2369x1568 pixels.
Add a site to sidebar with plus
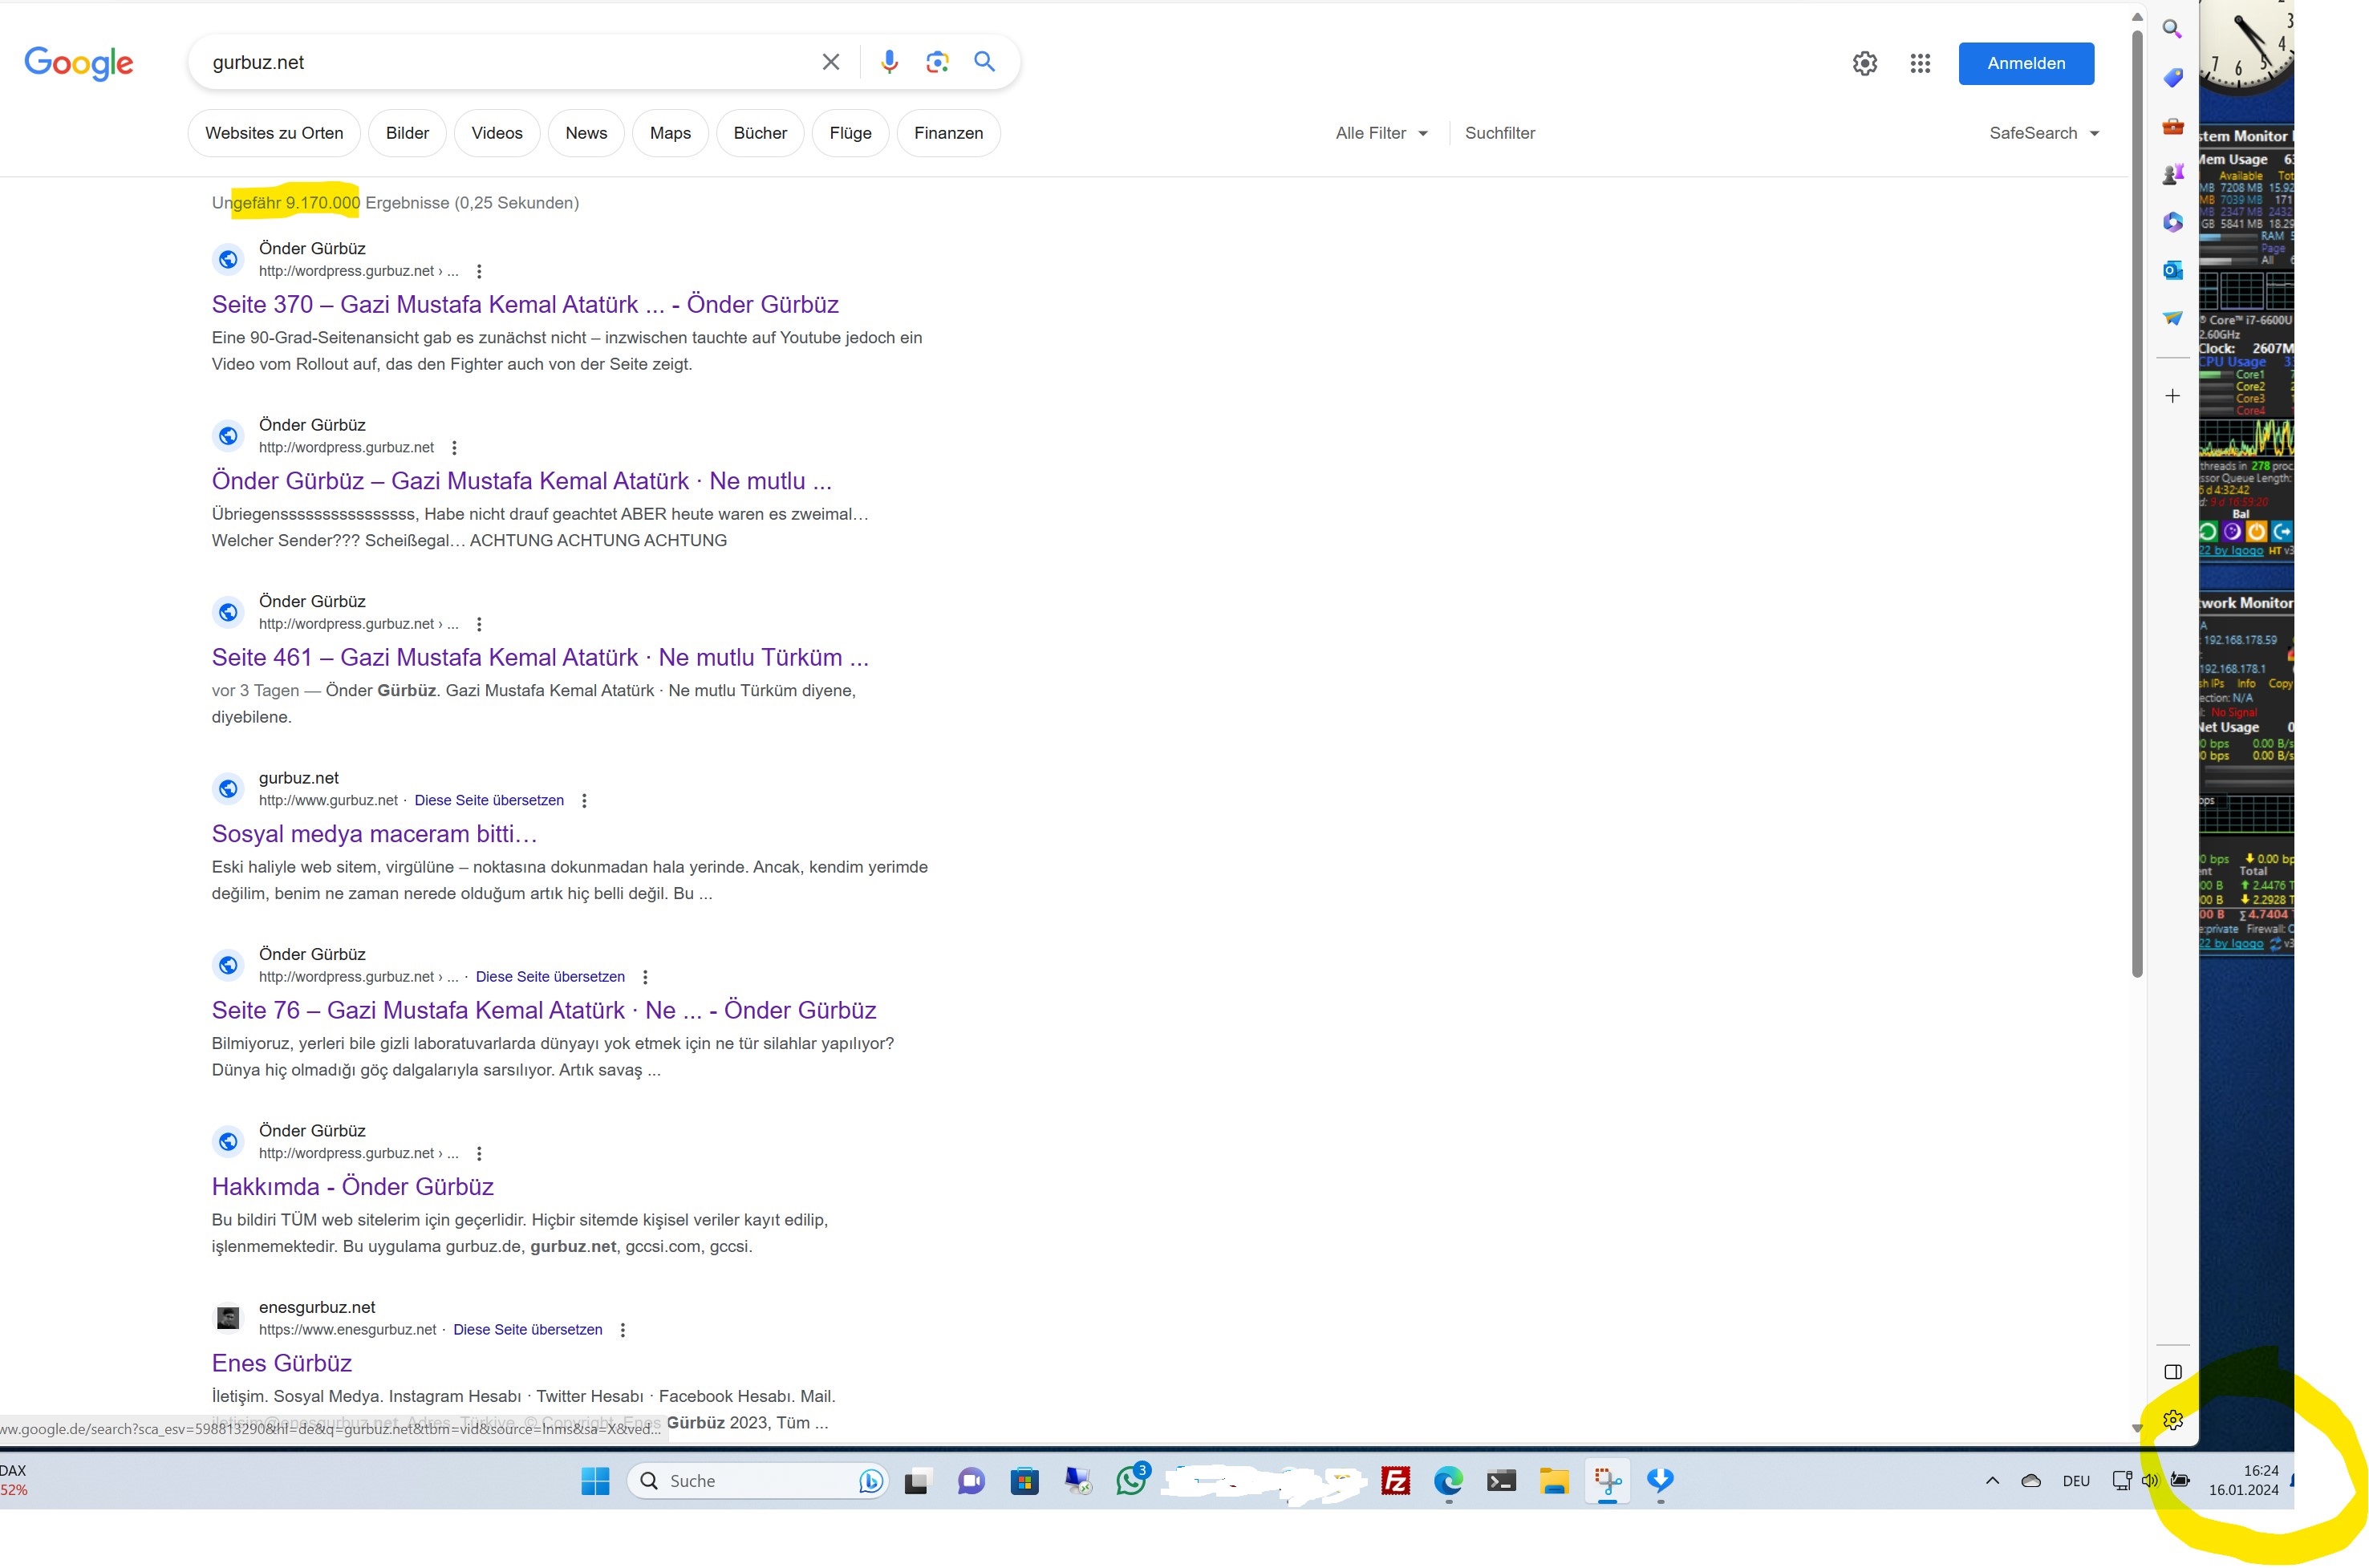(x=2172, y=396)
